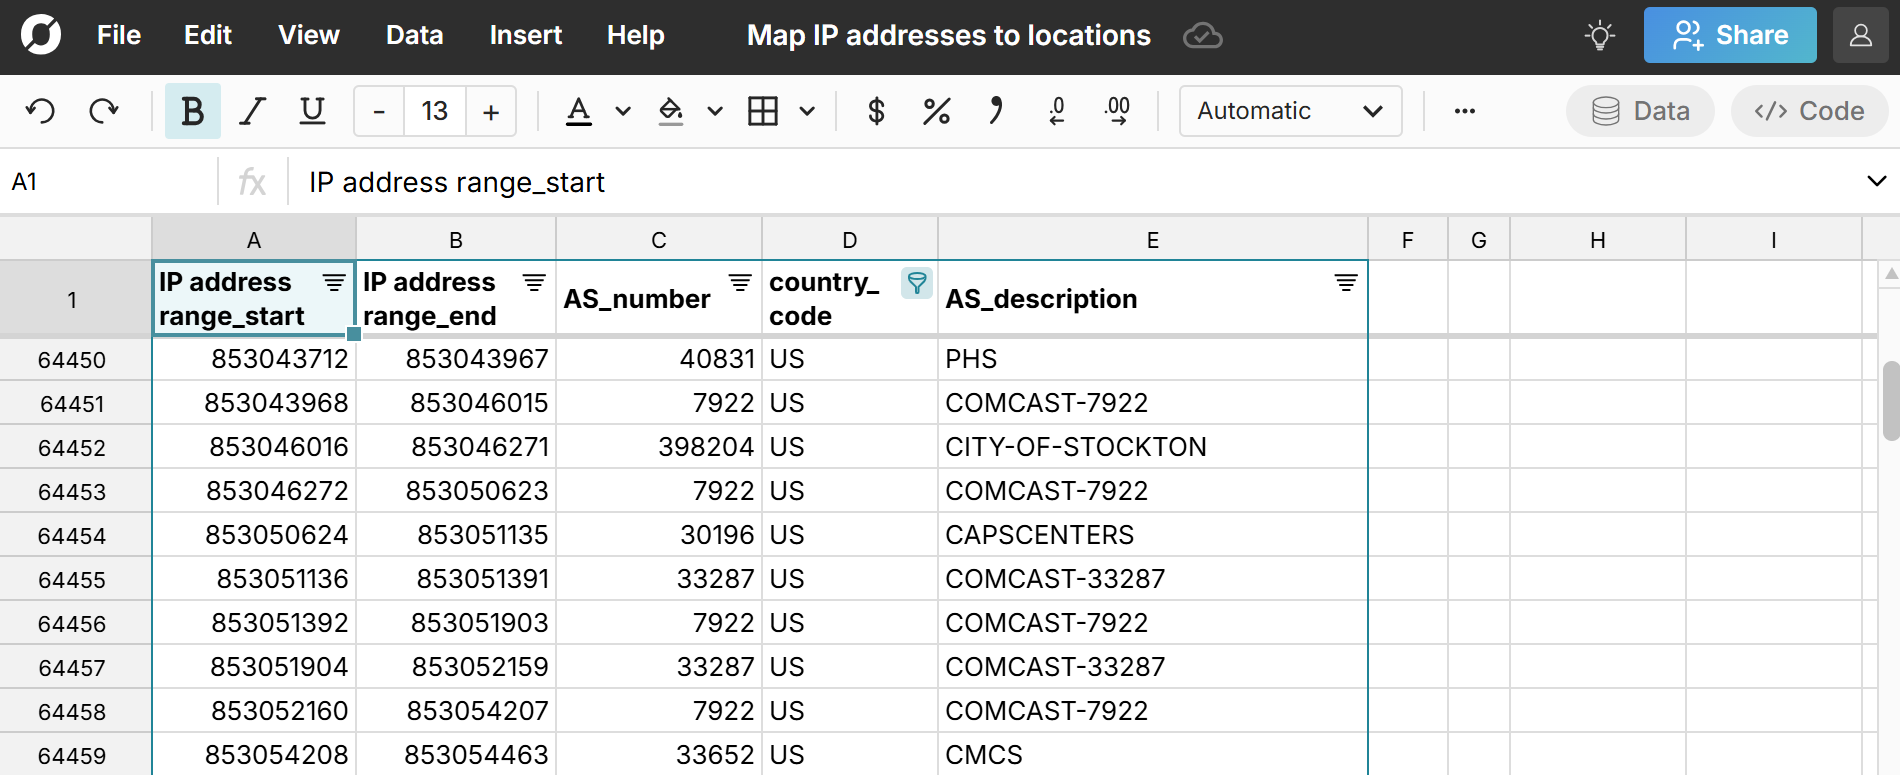Image resolution: width=1900 pixels, height=775 pixels.
Task: Click the decrease decimal places icon
Action: tap(1057, 111)
